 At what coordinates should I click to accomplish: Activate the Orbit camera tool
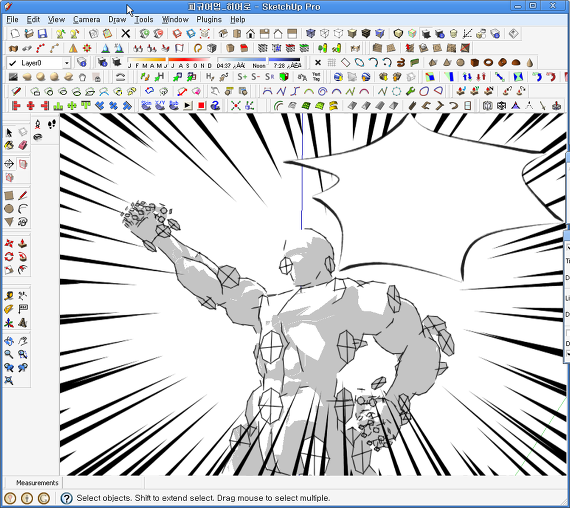[9, 341]
